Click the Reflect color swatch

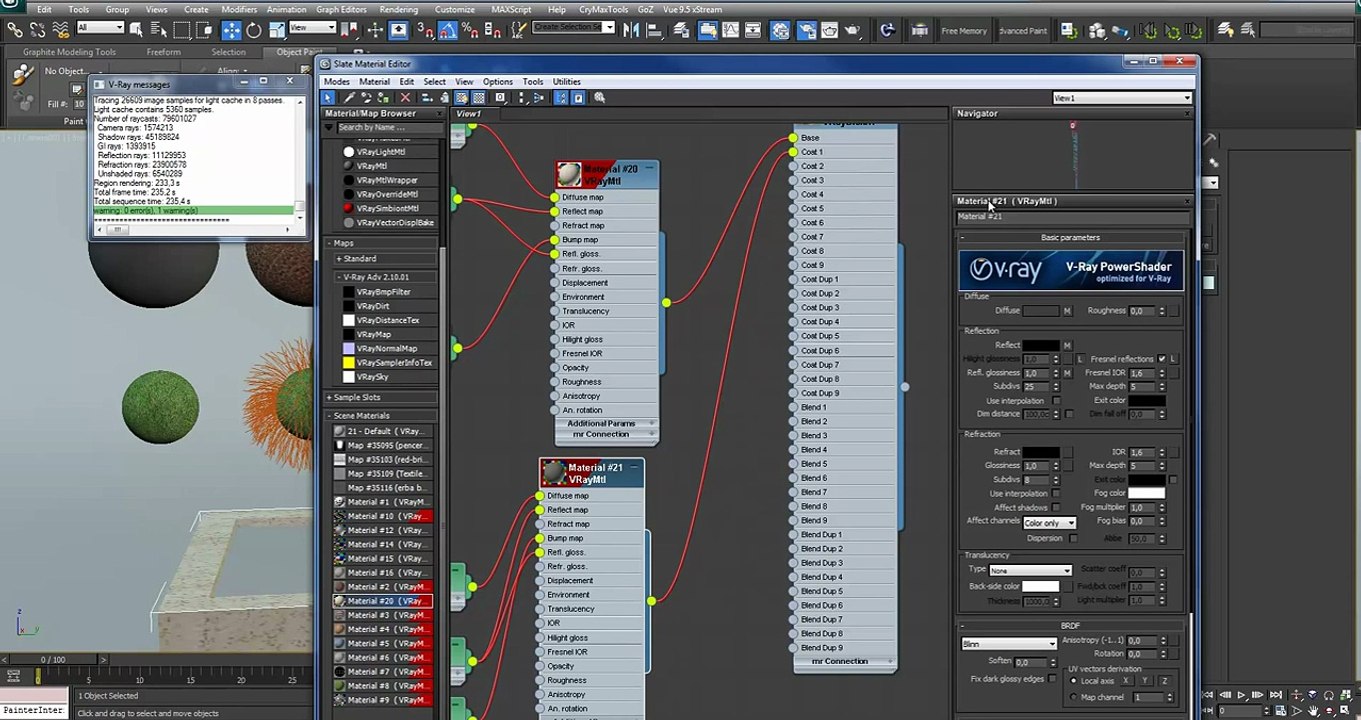1041,345
